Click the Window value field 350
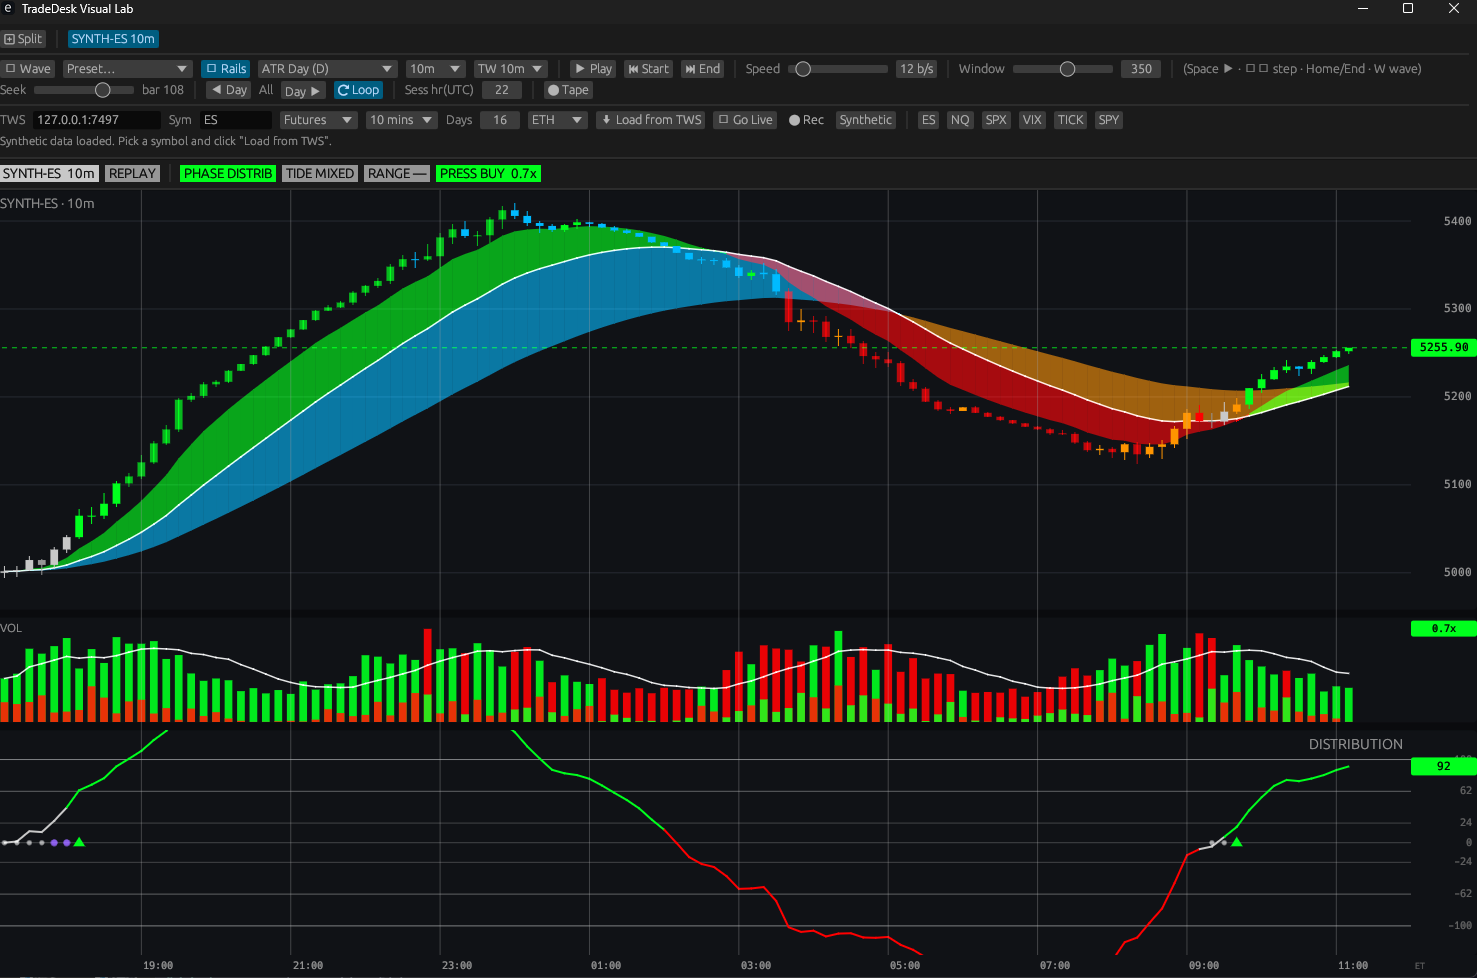Viewport: 1477px width, 978px height. click(1141, 69)
